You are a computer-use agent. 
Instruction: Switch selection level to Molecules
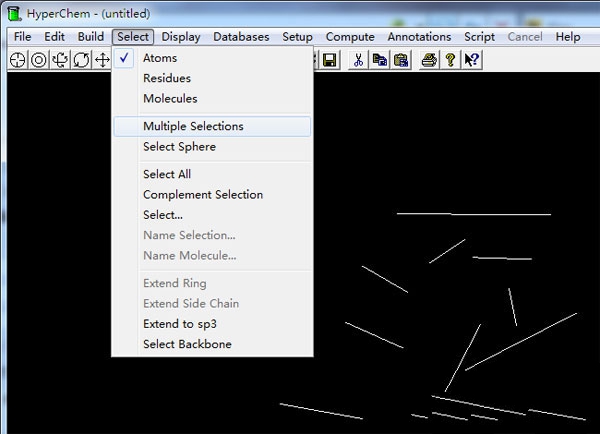tap(213, 98)
